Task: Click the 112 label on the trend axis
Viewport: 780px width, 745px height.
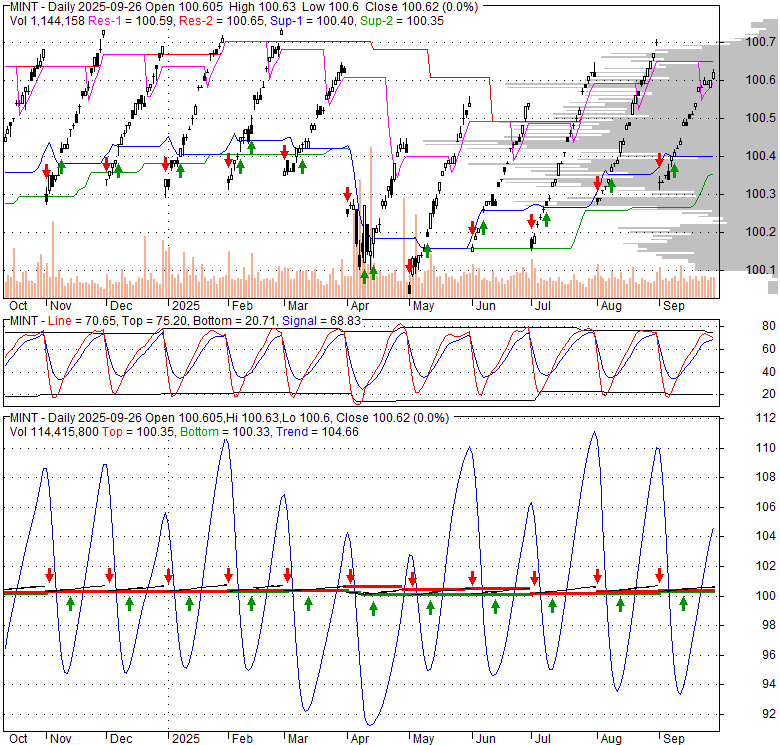Action: pyautogui.click(x=766, y=418)
